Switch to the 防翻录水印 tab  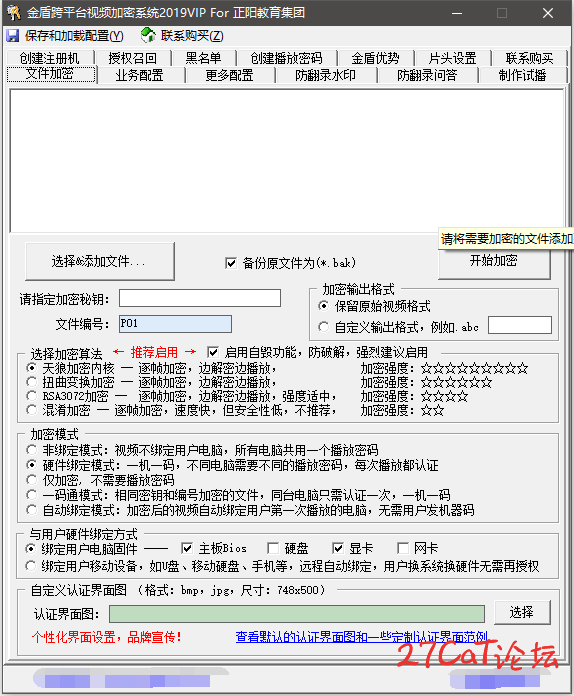click(325, 75)
